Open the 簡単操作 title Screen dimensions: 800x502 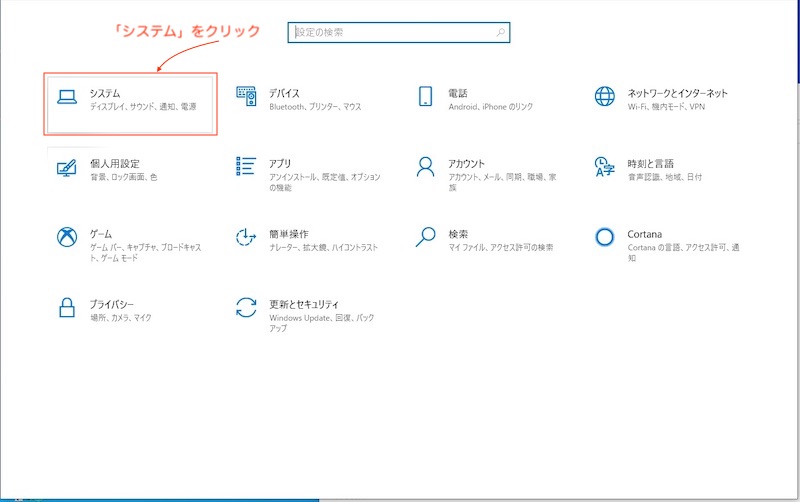(x=289, y=234)
